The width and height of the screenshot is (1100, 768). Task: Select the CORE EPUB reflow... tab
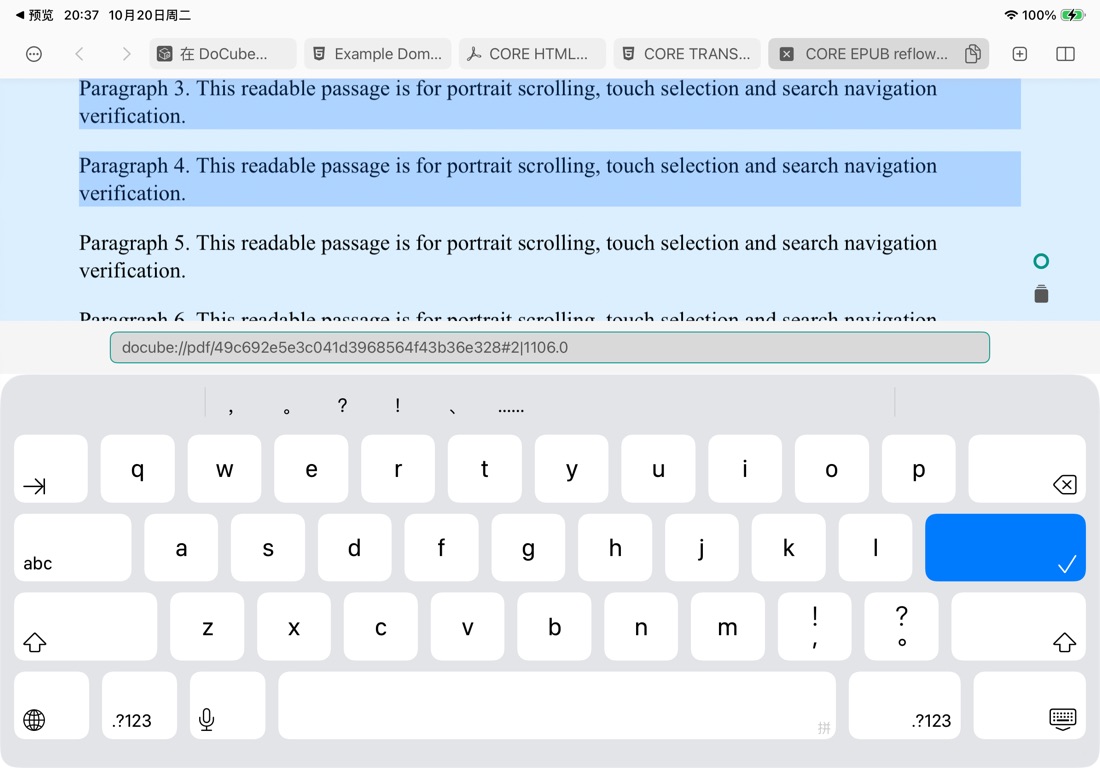pyautogui.click(x=876, y=54)
